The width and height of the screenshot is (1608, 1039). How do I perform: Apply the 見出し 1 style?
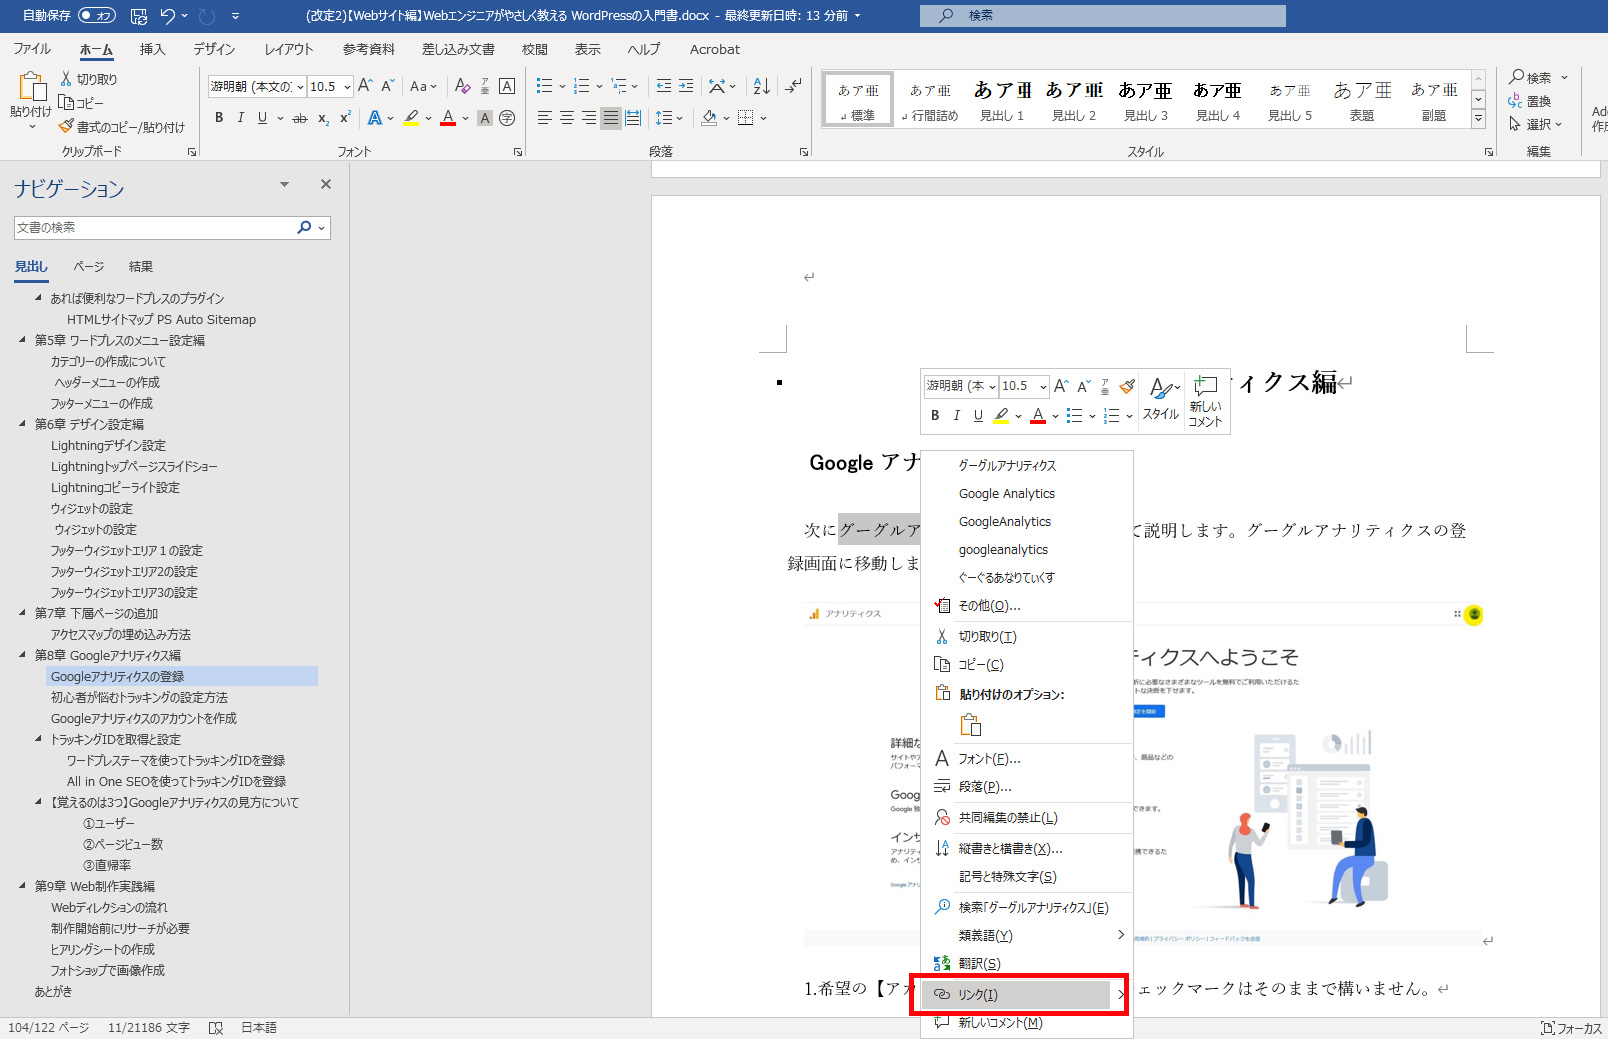(x=1002, y=100)
